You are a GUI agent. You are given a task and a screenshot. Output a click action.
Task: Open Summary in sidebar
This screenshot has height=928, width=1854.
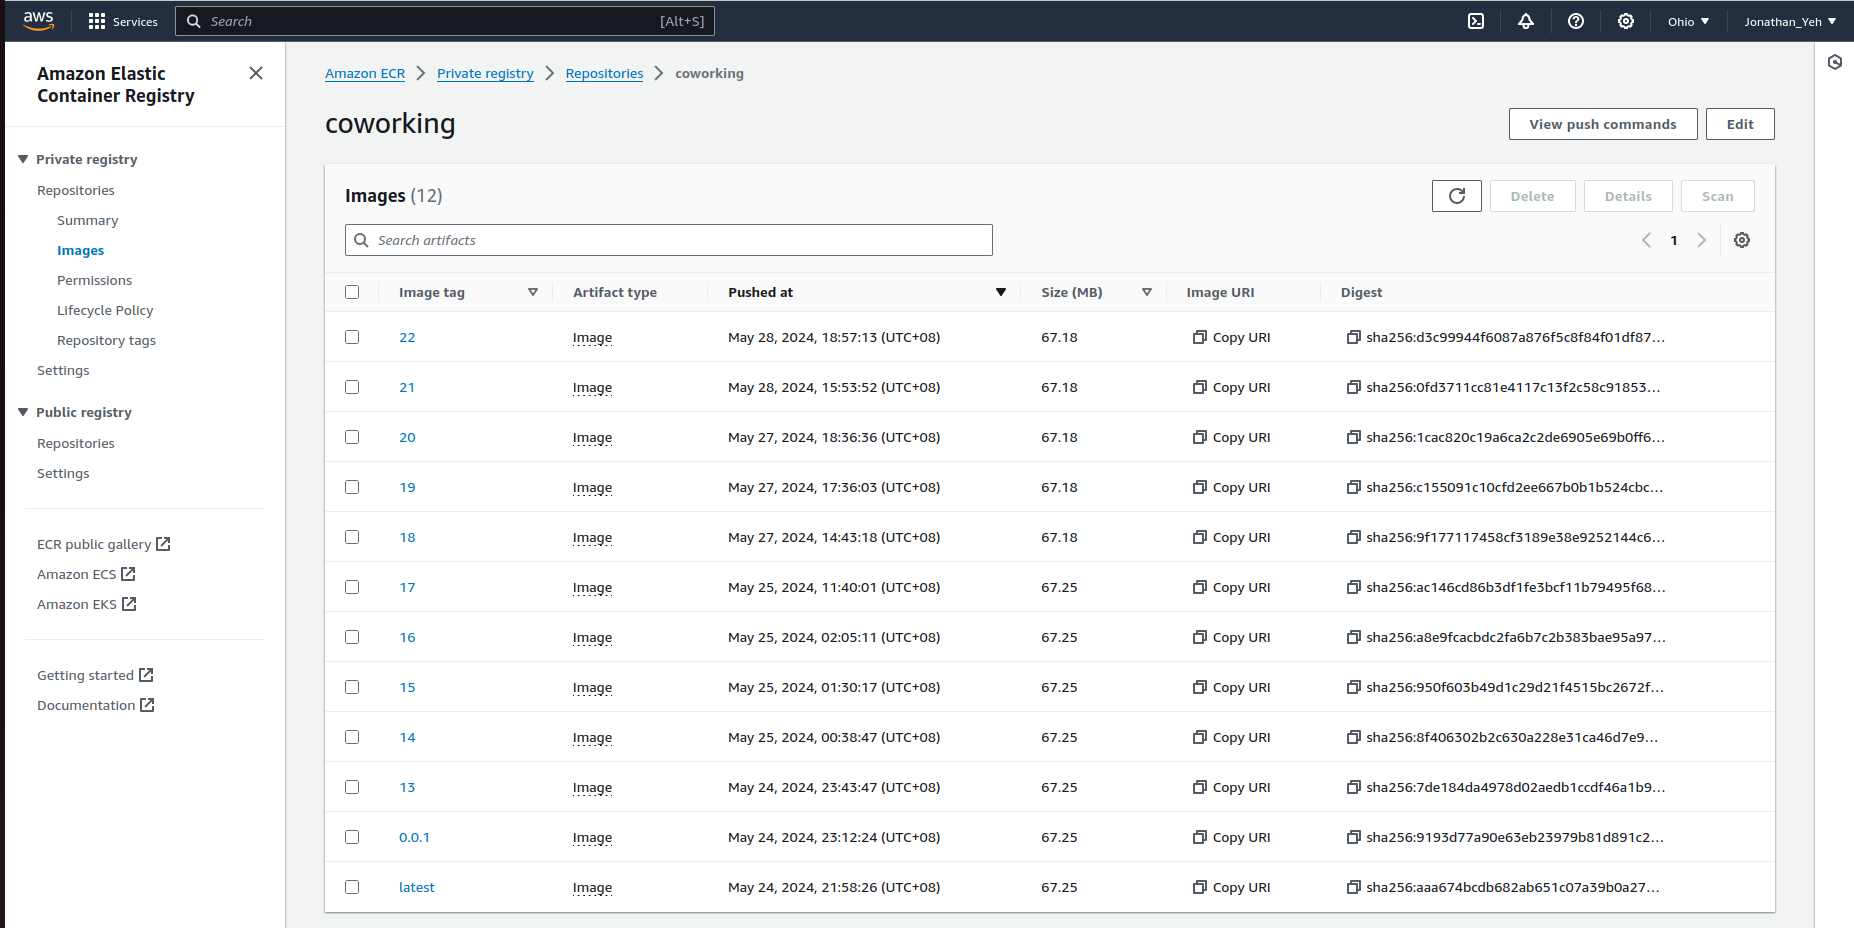click(x=88, y=220)
